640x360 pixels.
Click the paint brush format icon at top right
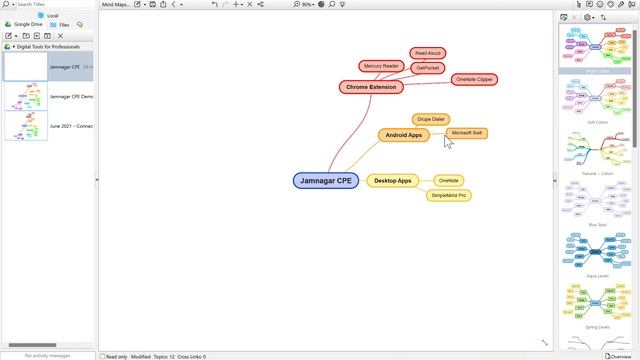pos(632,4)
